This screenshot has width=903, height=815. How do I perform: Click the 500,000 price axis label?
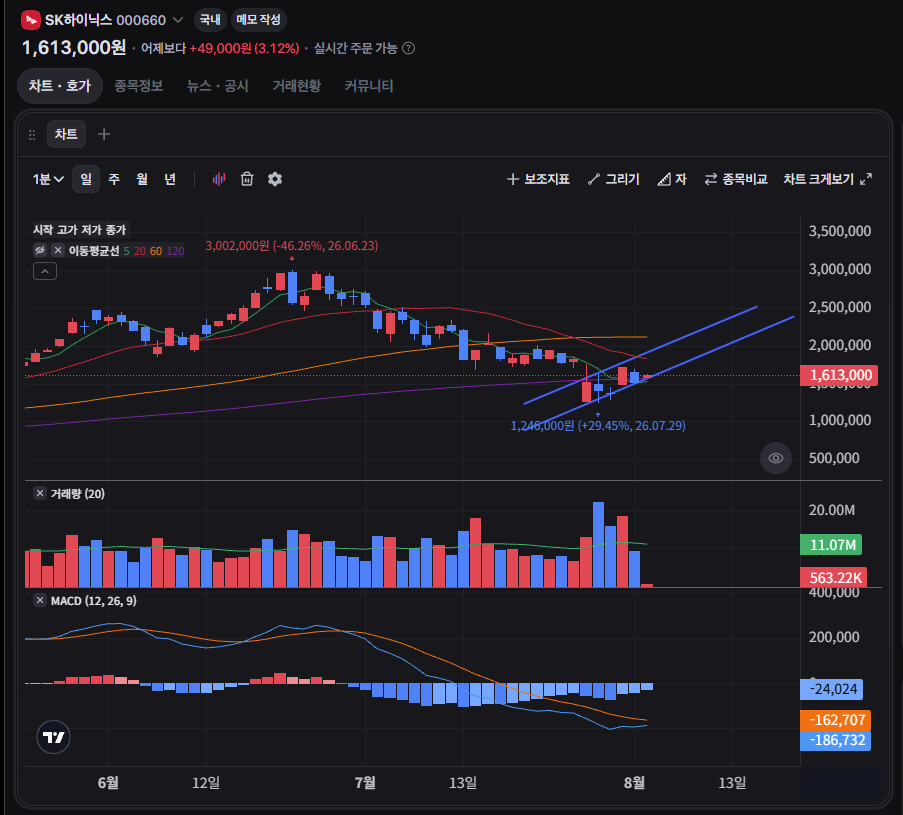pyautogui.click(x=834, y=458)
